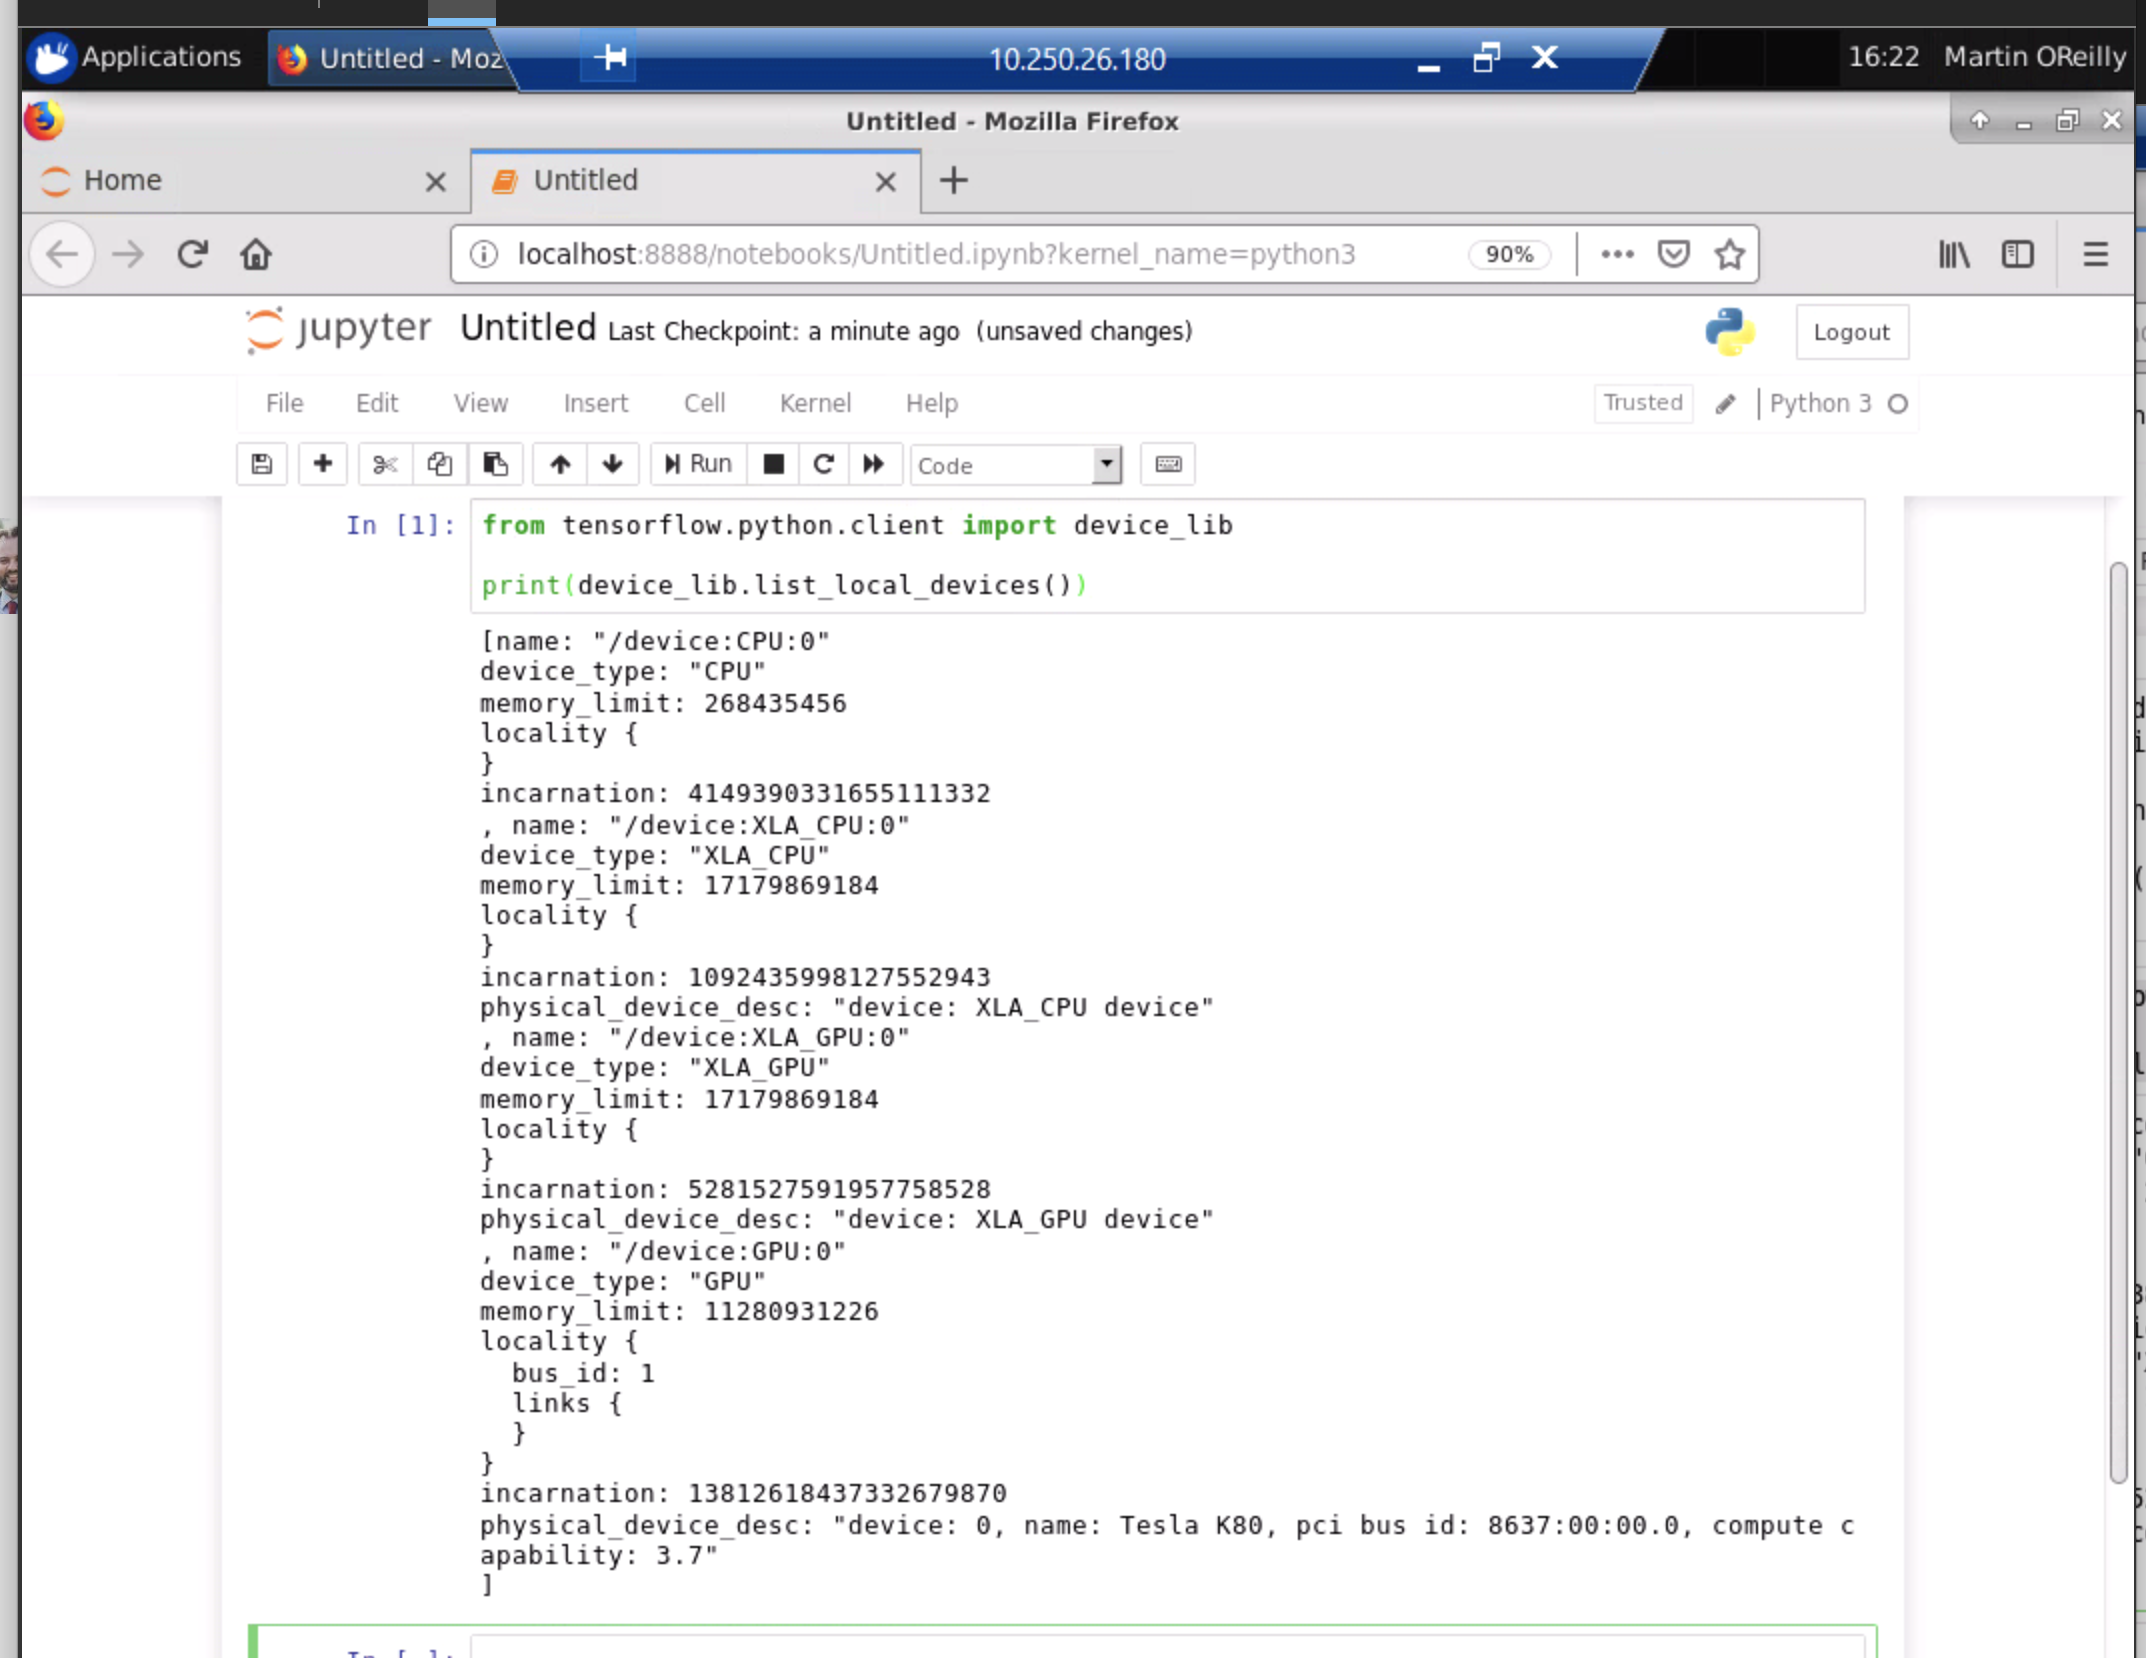Interrupt the kernel with the stop icon
Screen dimensions: 2146x1658
pyautogui.click(x=772, y=464)
